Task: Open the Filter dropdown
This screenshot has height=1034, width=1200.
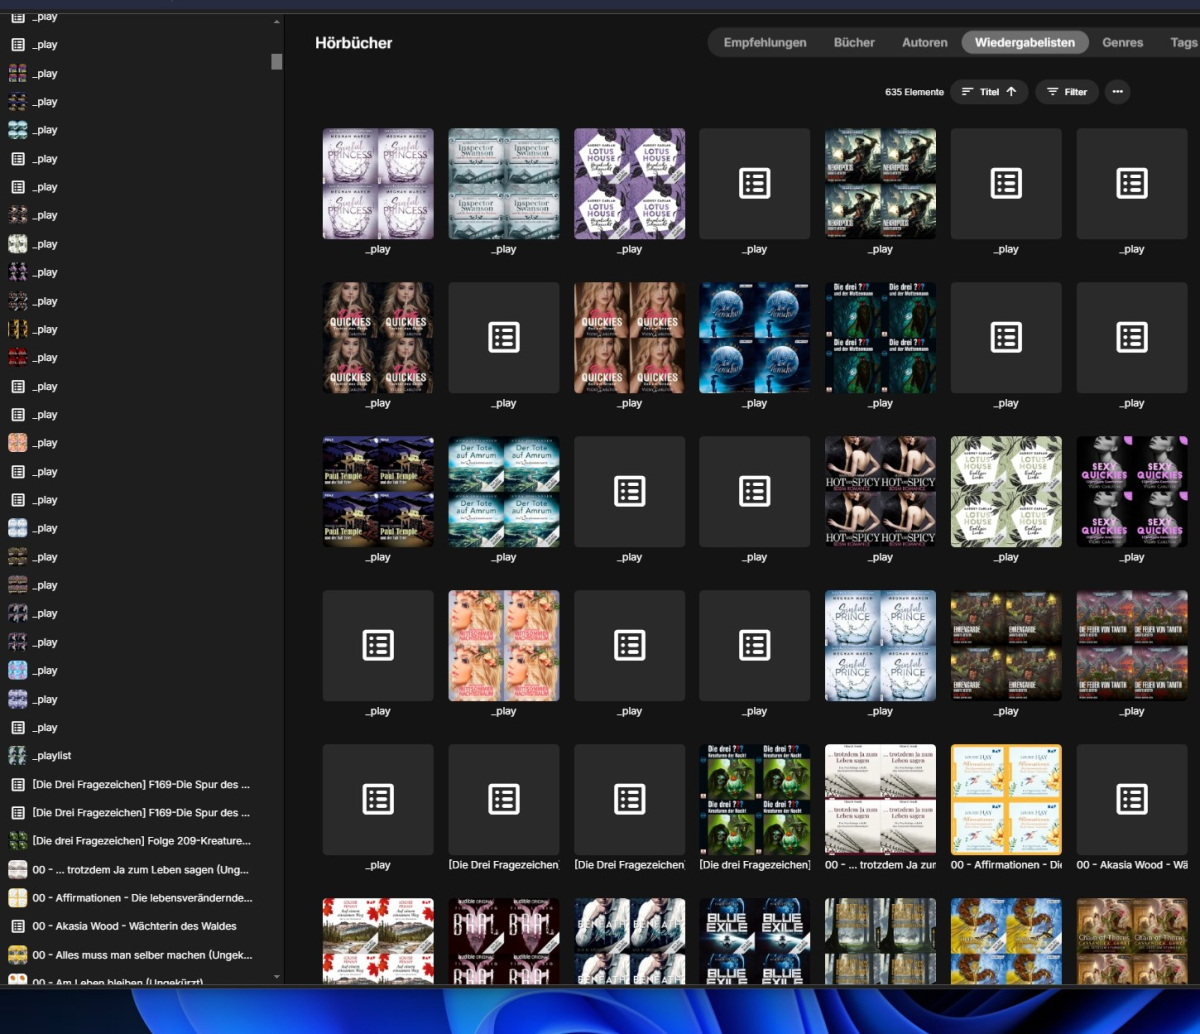Action: coord(1066,92)
